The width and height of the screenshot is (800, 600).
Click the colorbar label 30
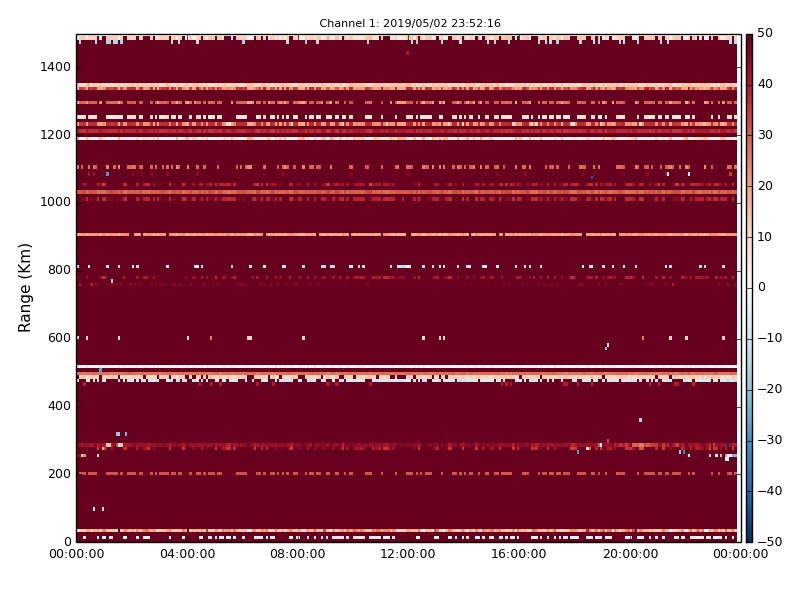point(765,135)
